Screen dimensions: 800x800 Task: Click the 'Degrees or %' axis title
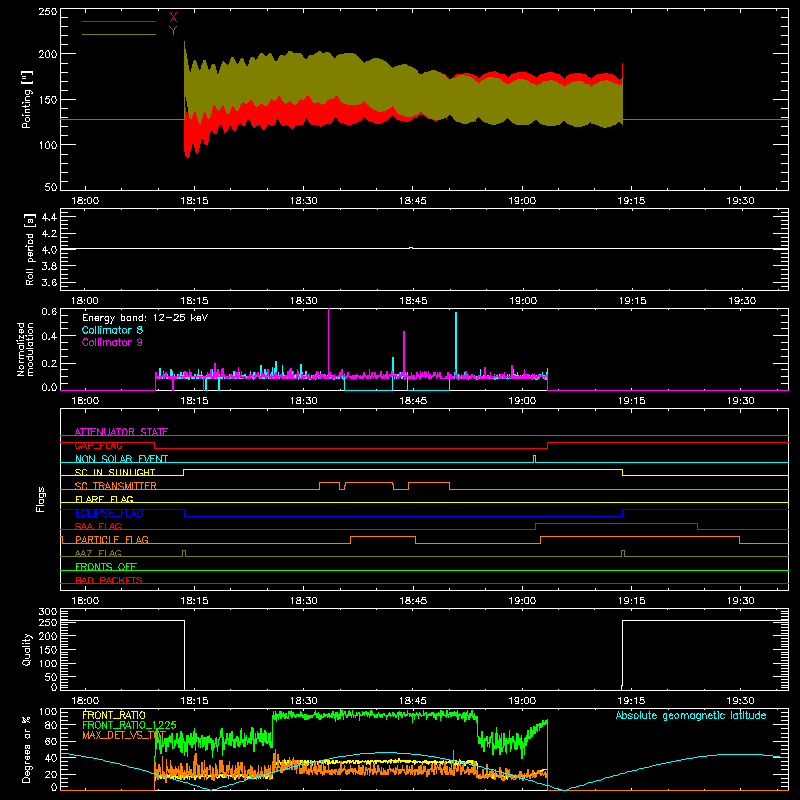pos(27,749)
